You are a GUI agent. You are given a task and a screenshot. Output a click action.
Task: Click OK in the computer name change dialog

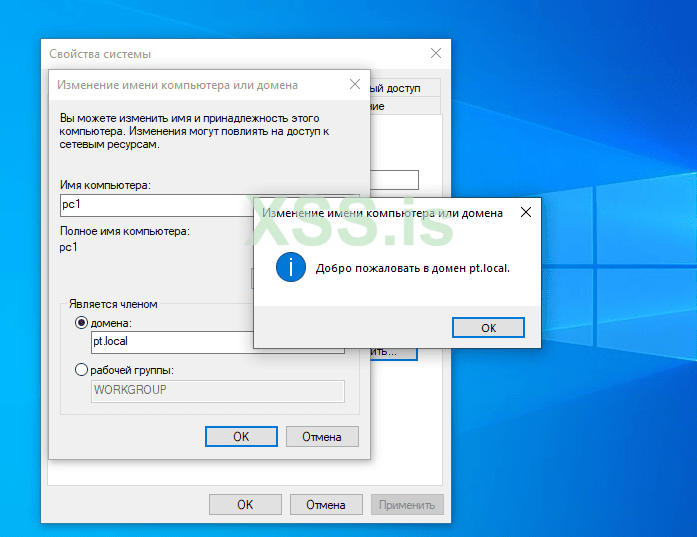point(241,437)
